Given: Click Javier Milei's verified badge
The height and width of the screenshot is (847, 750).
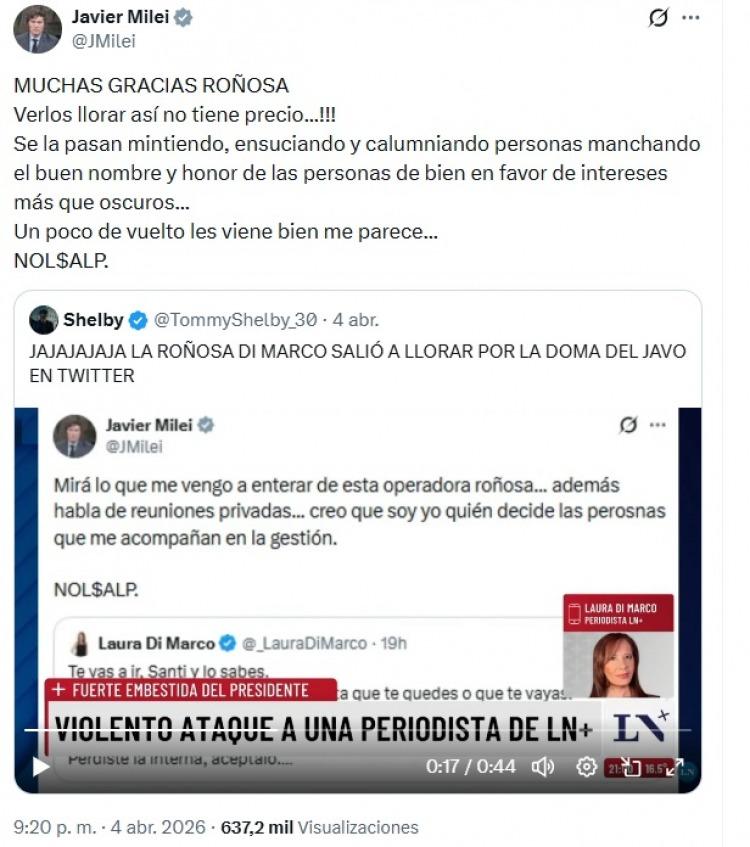Looking at the screenshot, I should point(183,17).
